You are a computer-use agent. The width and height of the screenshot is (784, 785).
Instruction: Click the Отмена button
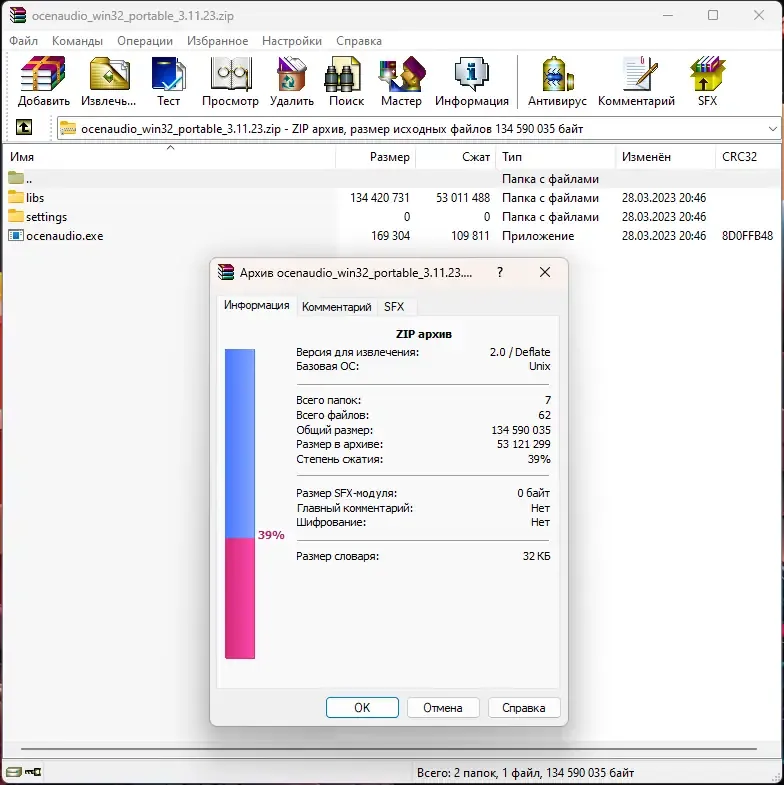tap(443, 707)
